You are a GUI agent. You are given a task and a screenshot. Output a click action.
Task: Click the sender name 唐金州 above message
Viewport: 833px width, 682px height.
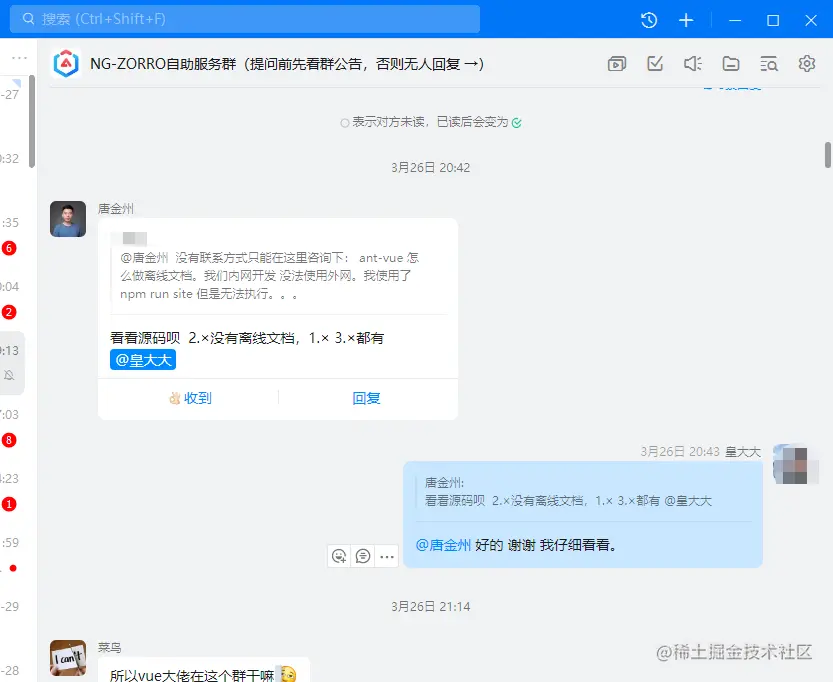click(116, 209)
